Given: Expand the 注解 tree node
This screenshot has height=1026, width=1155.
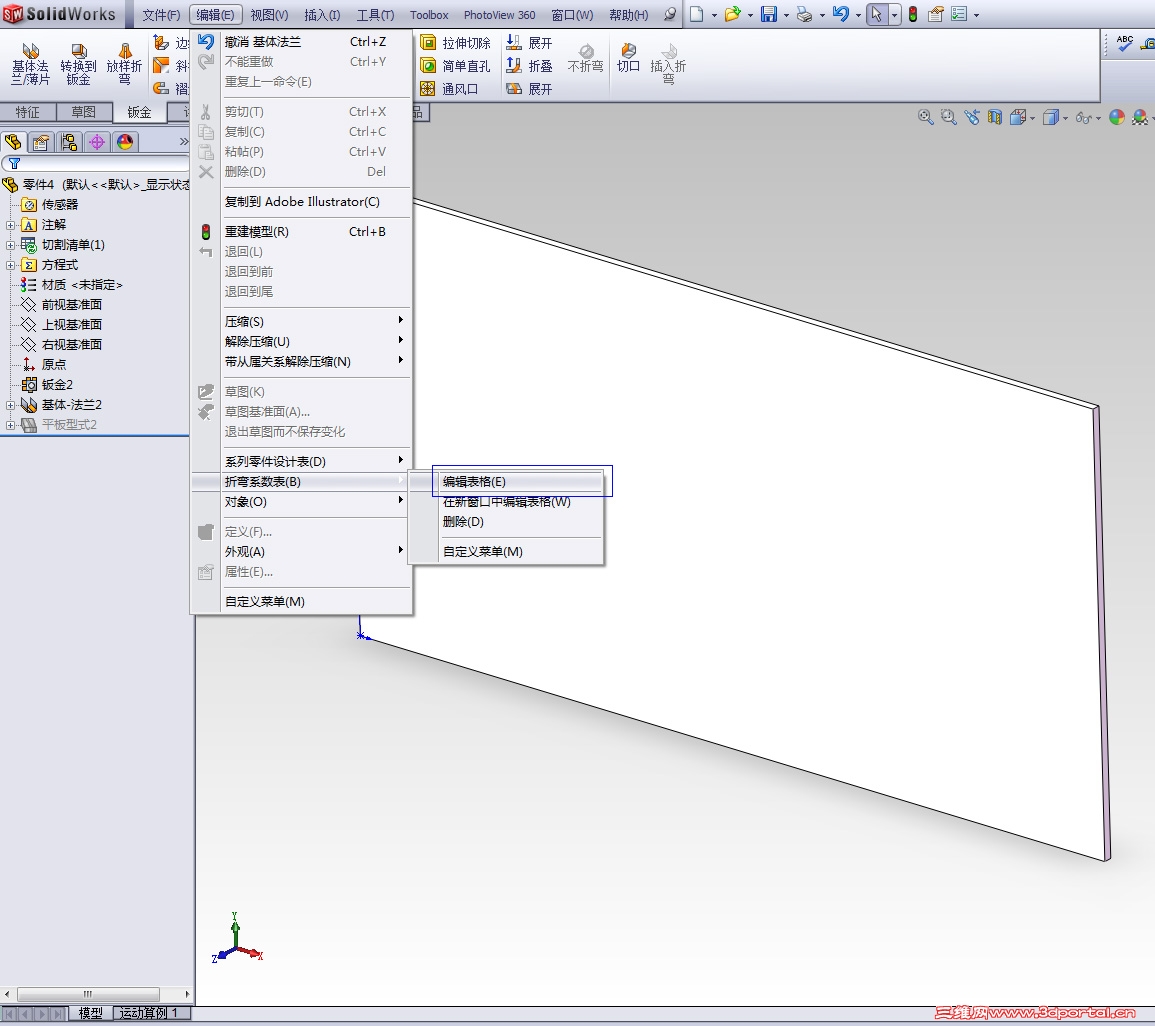Looking at the screenshot, I should (10, 225).
